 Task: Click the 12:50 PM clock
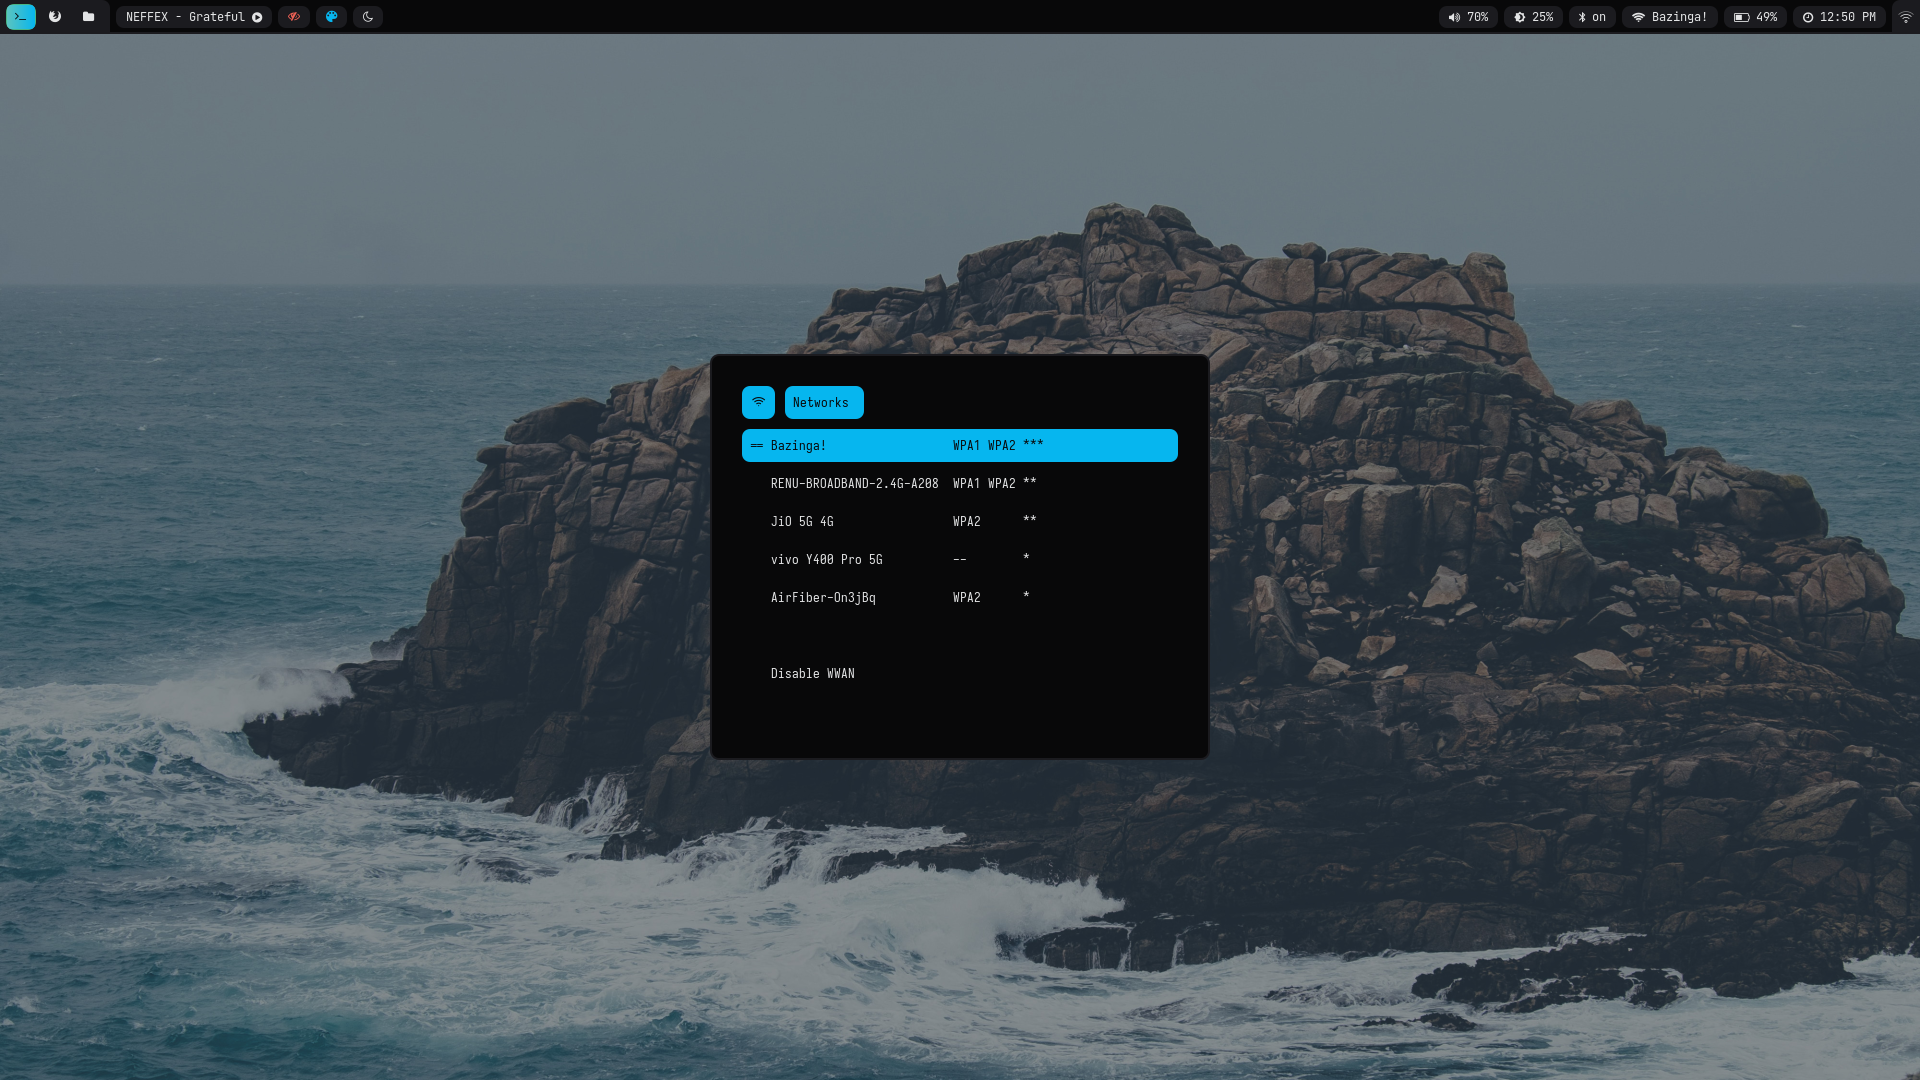pyautogui.click(x=1838, y=17)
